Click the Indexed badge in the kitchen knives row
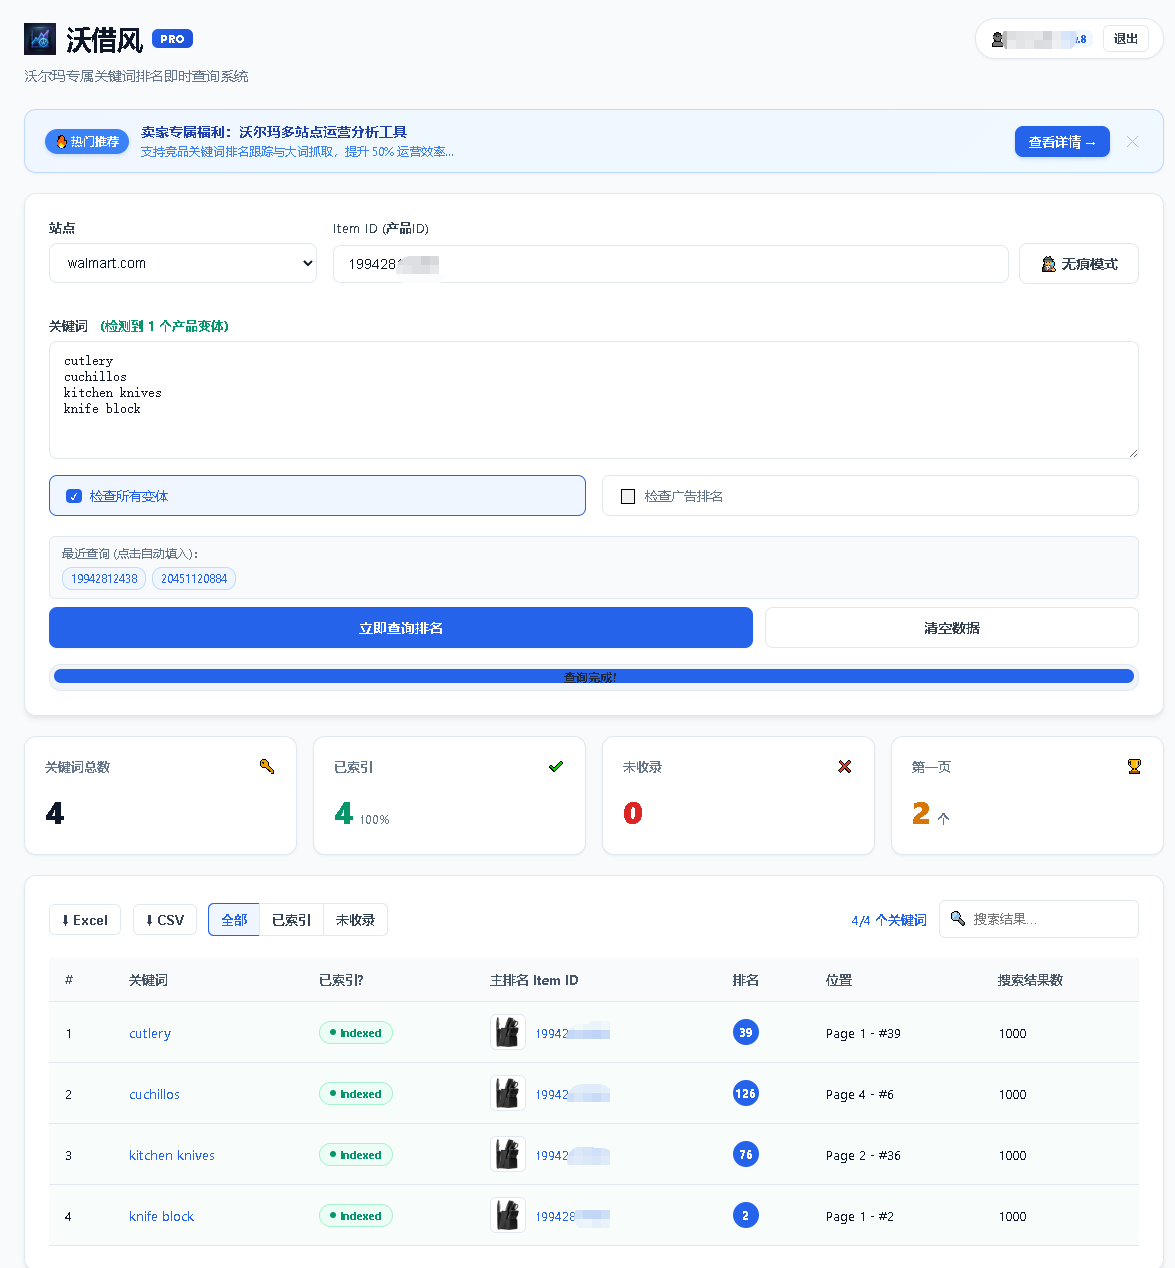Screen dimensions: 1175x1268 (356, 1155)
